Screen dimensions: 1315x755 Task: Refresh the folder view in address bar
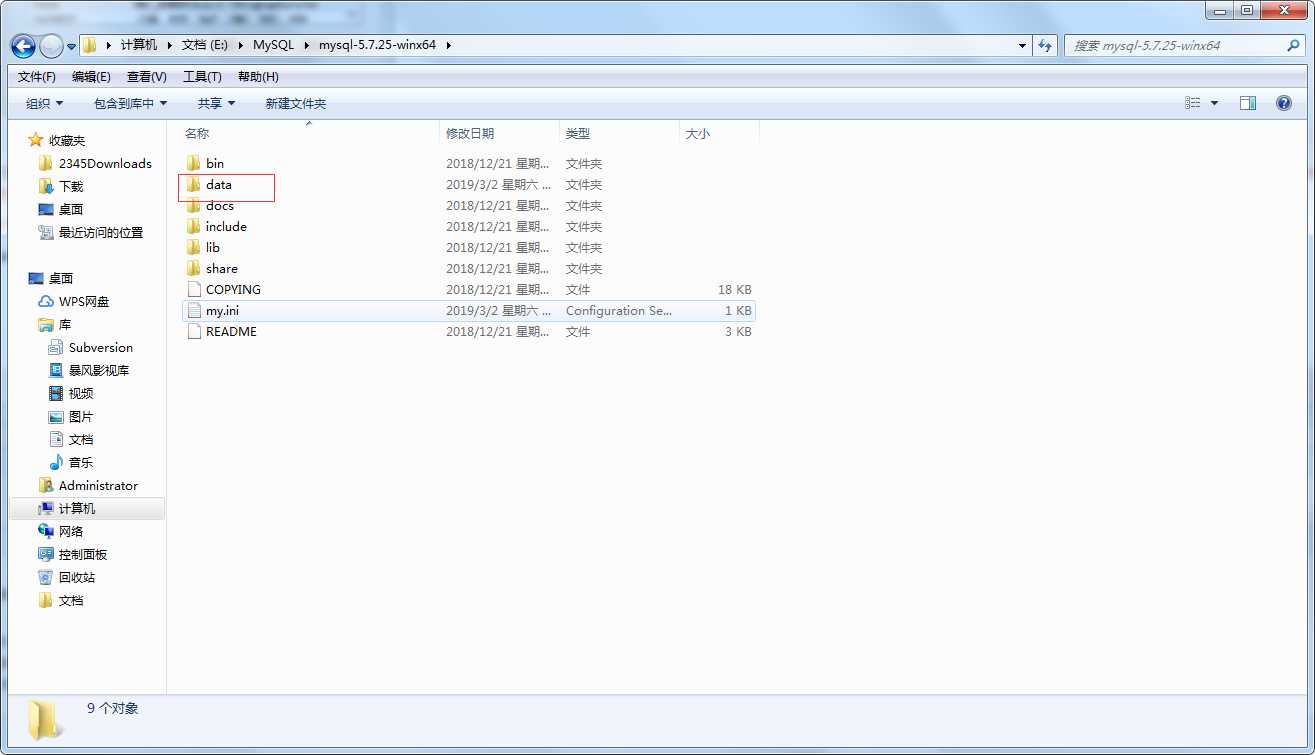pyautogui.click(x=1046, y=45)
